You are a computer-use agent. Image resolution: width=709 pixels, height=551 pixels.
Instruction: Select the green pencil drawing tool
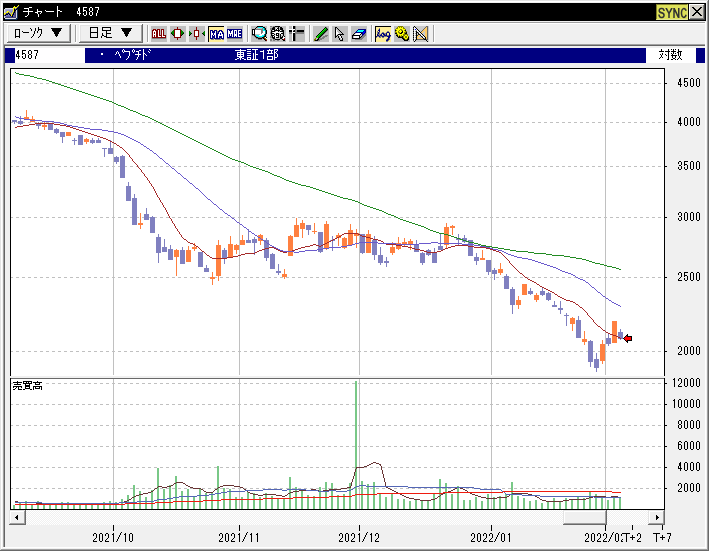tap(321, 33)
